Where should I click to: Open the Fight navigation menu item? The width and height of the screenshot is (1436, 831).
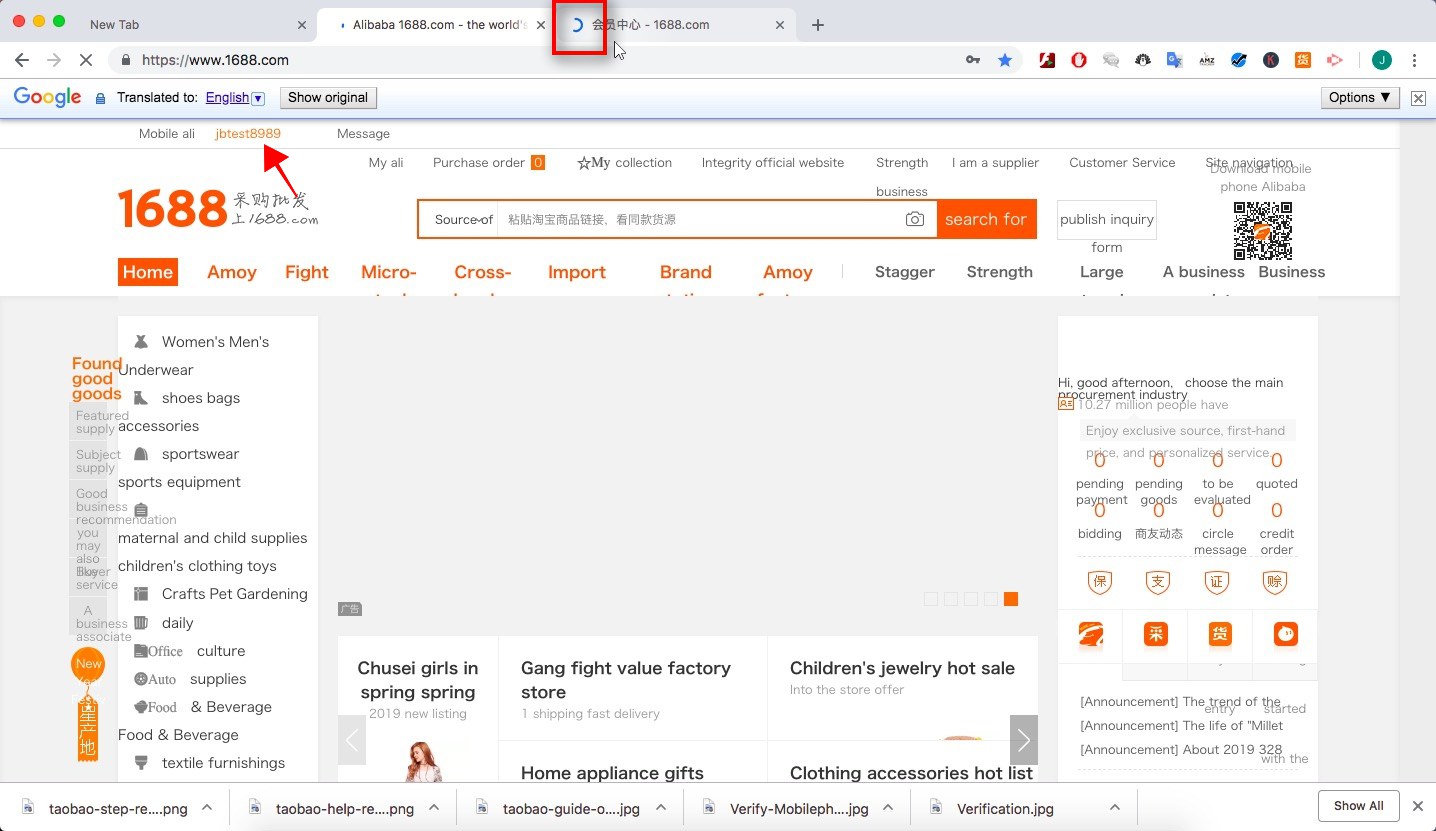[x=306, y=272]
